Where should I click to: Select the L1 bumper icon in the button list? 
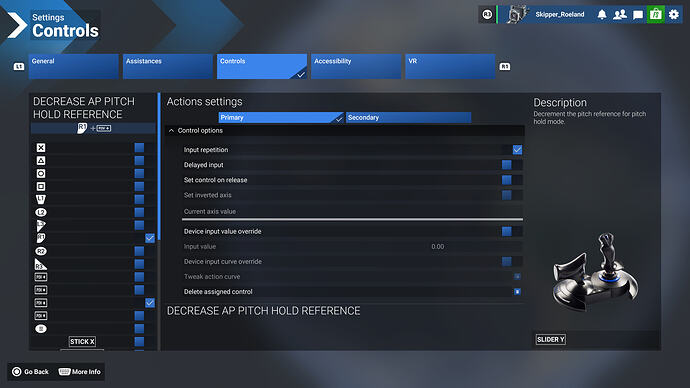point(41,199)
